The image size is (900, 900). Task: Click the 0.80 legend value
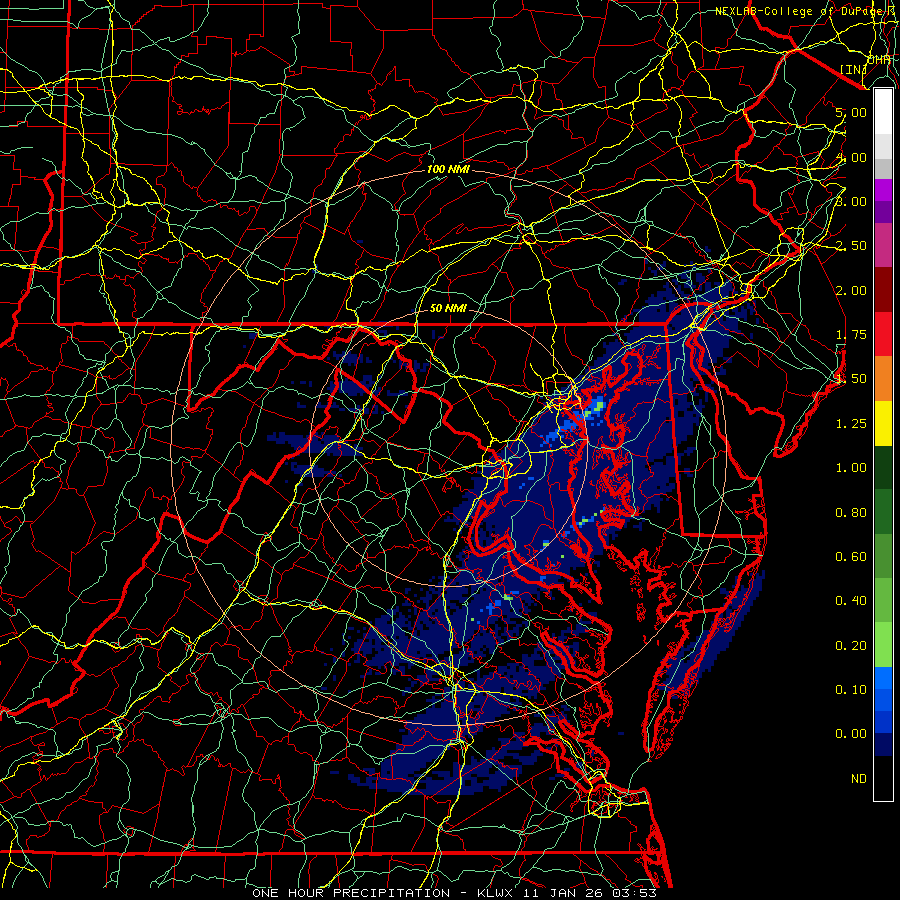(851, 513)
